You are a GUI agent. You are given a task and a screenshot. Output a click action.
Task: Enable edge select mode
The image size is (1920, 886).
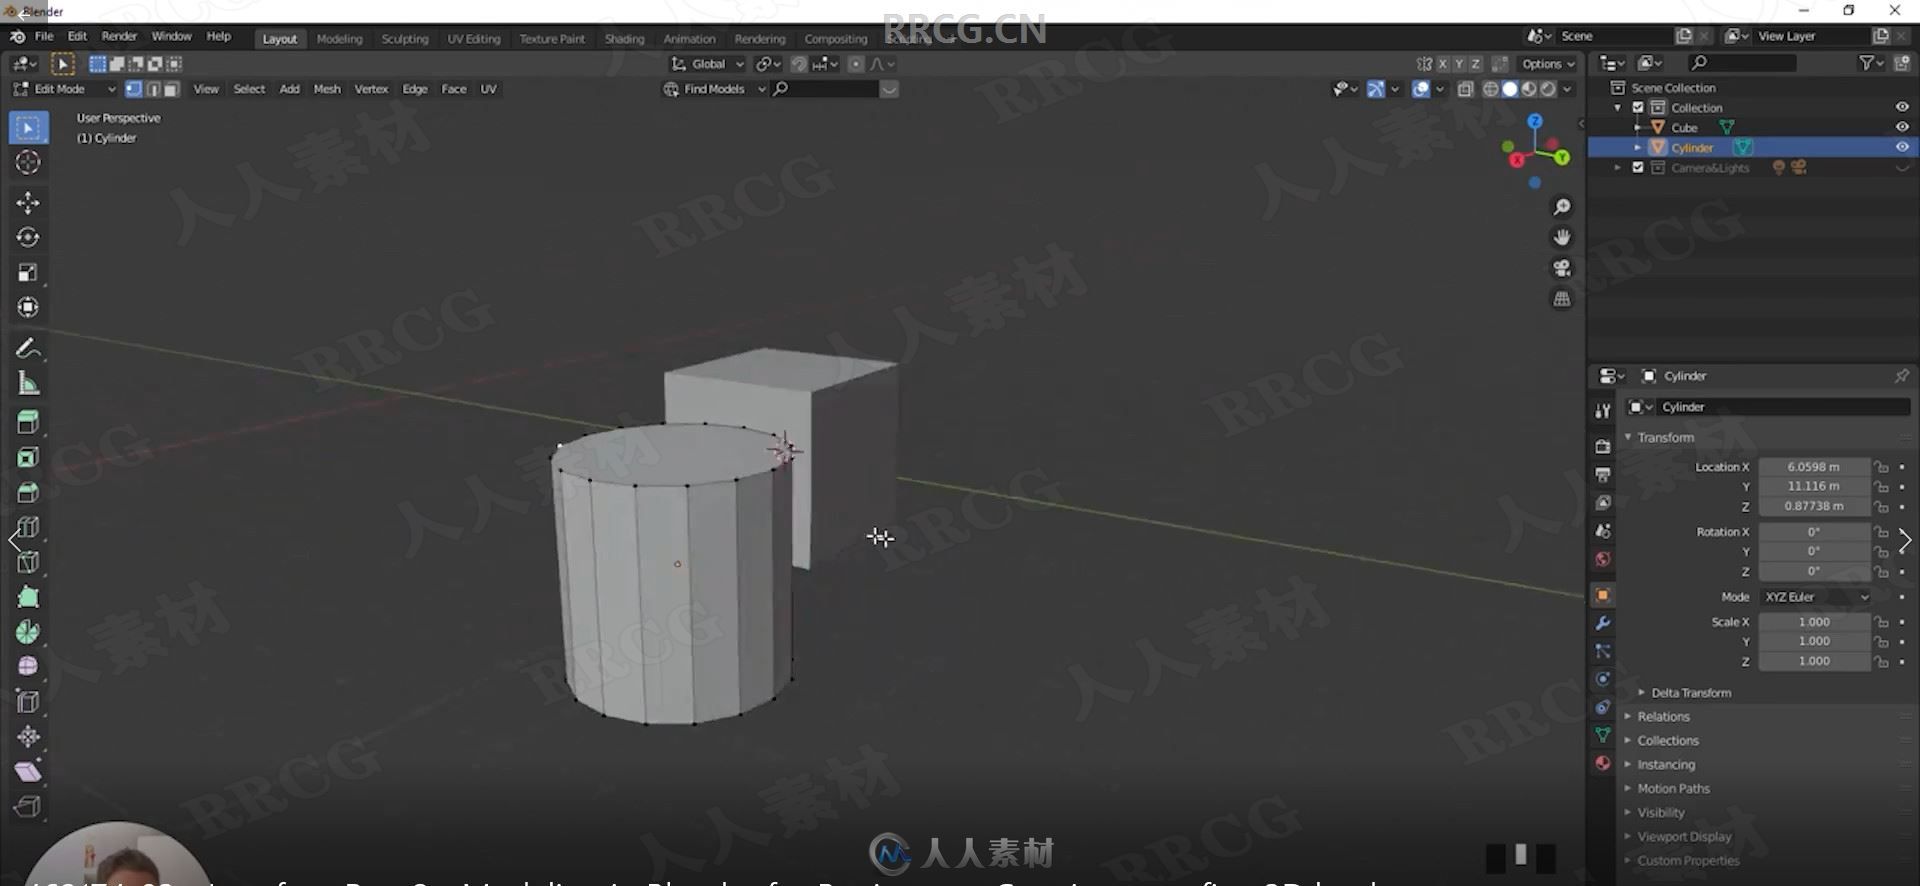click(x=153, y=89)
